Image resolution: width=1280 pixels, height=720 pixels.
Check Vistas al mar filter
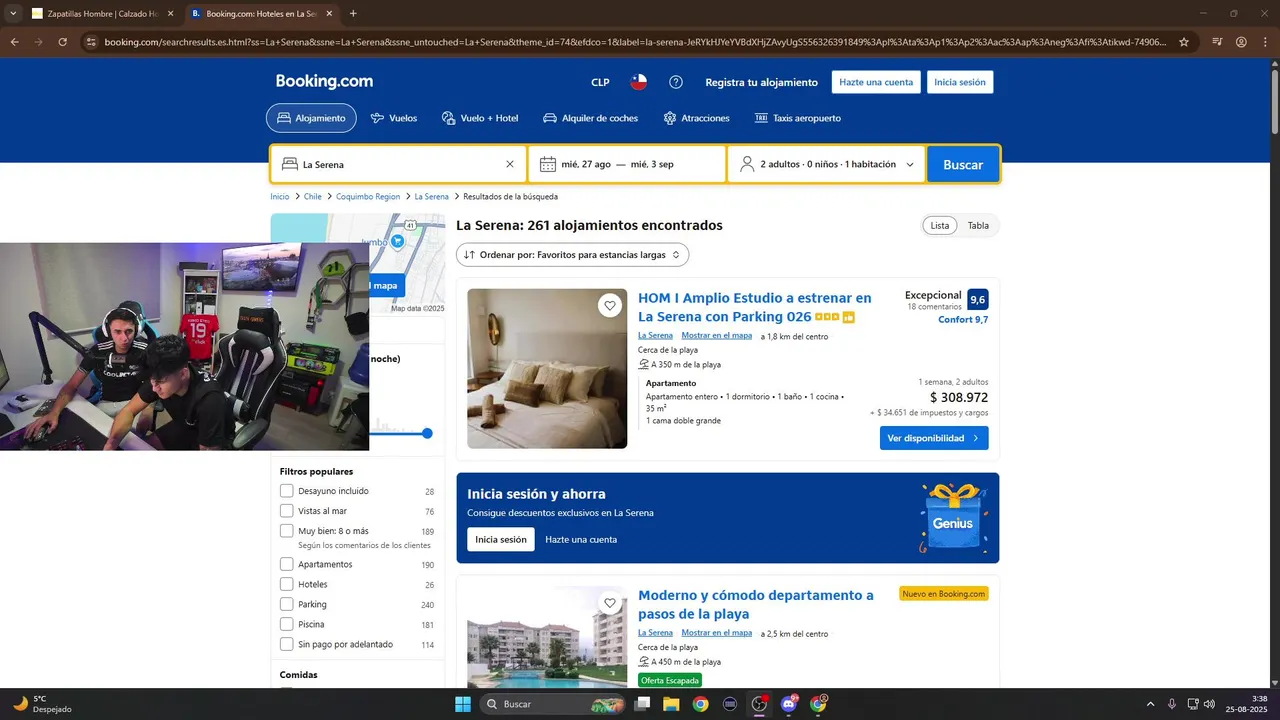coord(287,511)
